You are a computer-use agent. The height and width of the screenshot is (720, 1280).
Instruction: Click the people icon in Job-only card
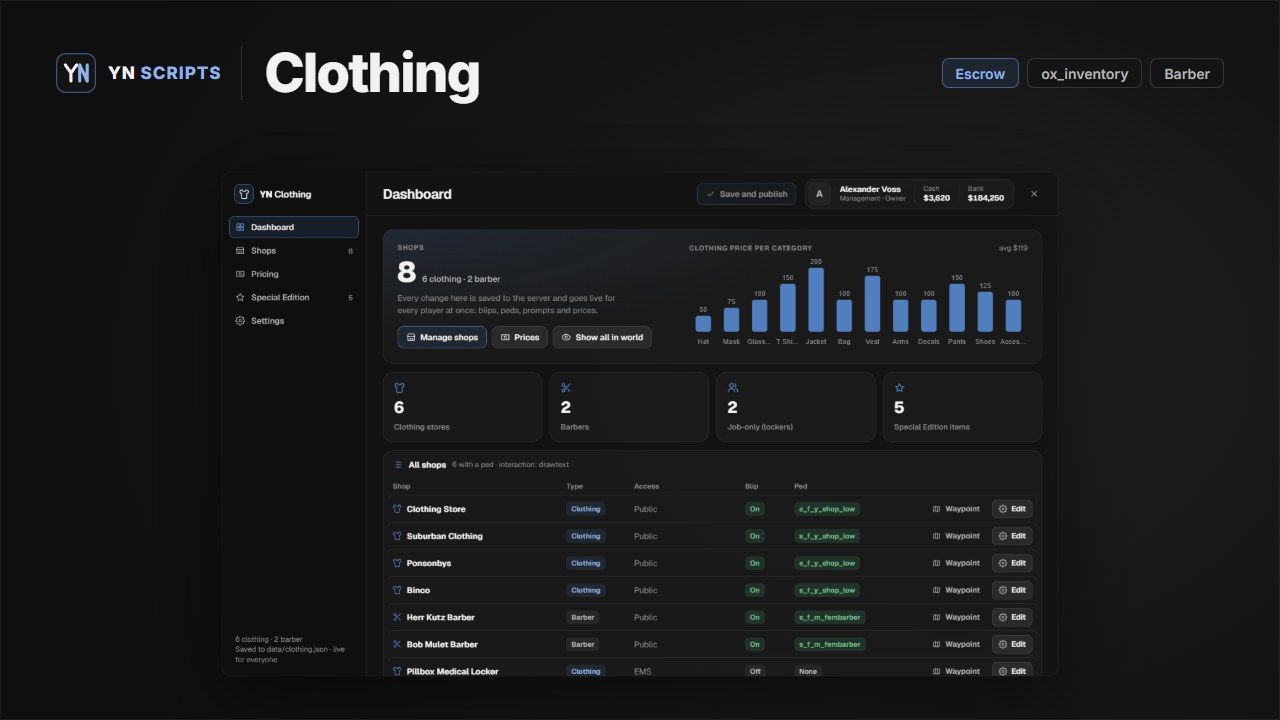(733, 388)
